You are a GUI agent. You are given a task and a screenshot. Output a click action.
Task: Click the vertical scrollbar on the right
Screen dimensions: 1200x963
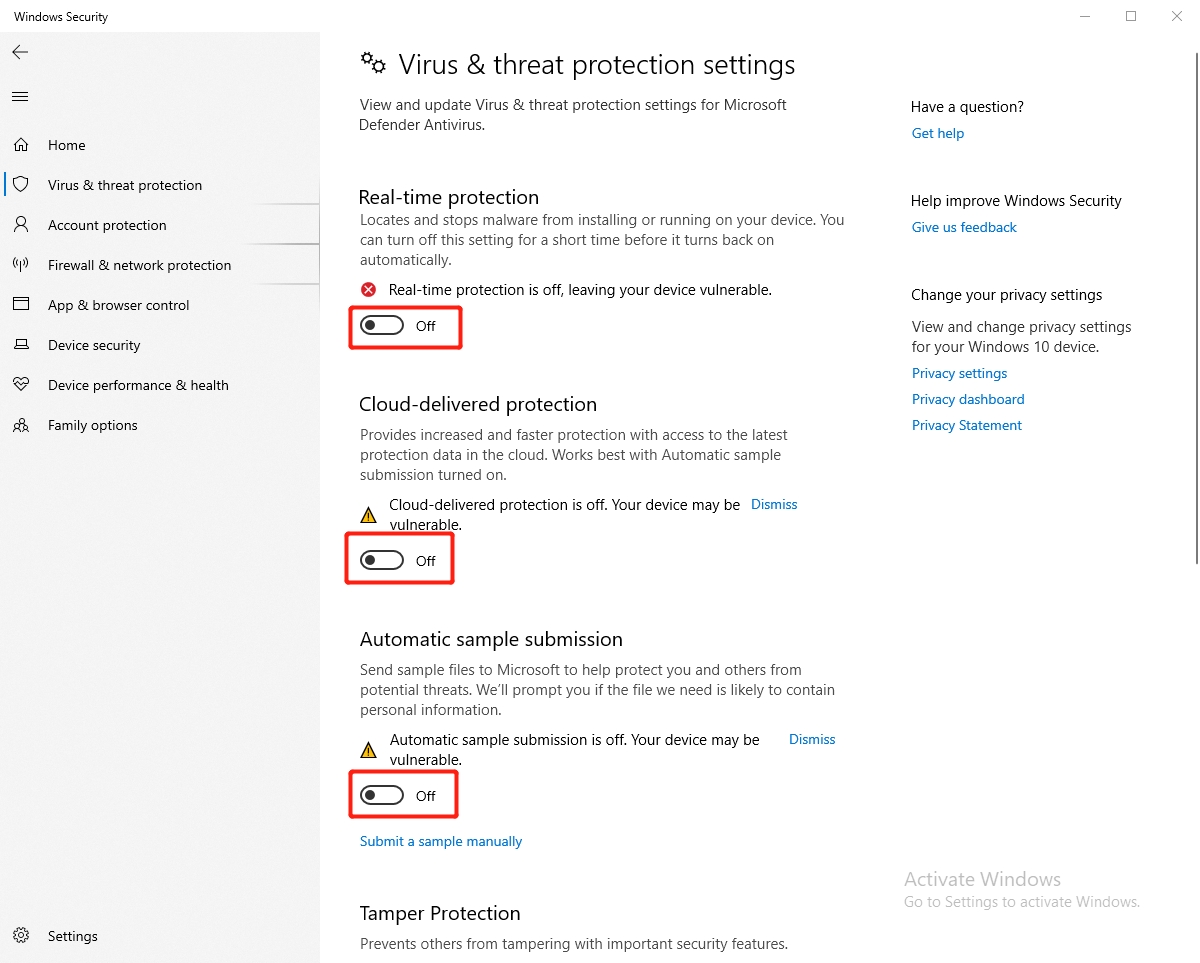[1196, 300]
